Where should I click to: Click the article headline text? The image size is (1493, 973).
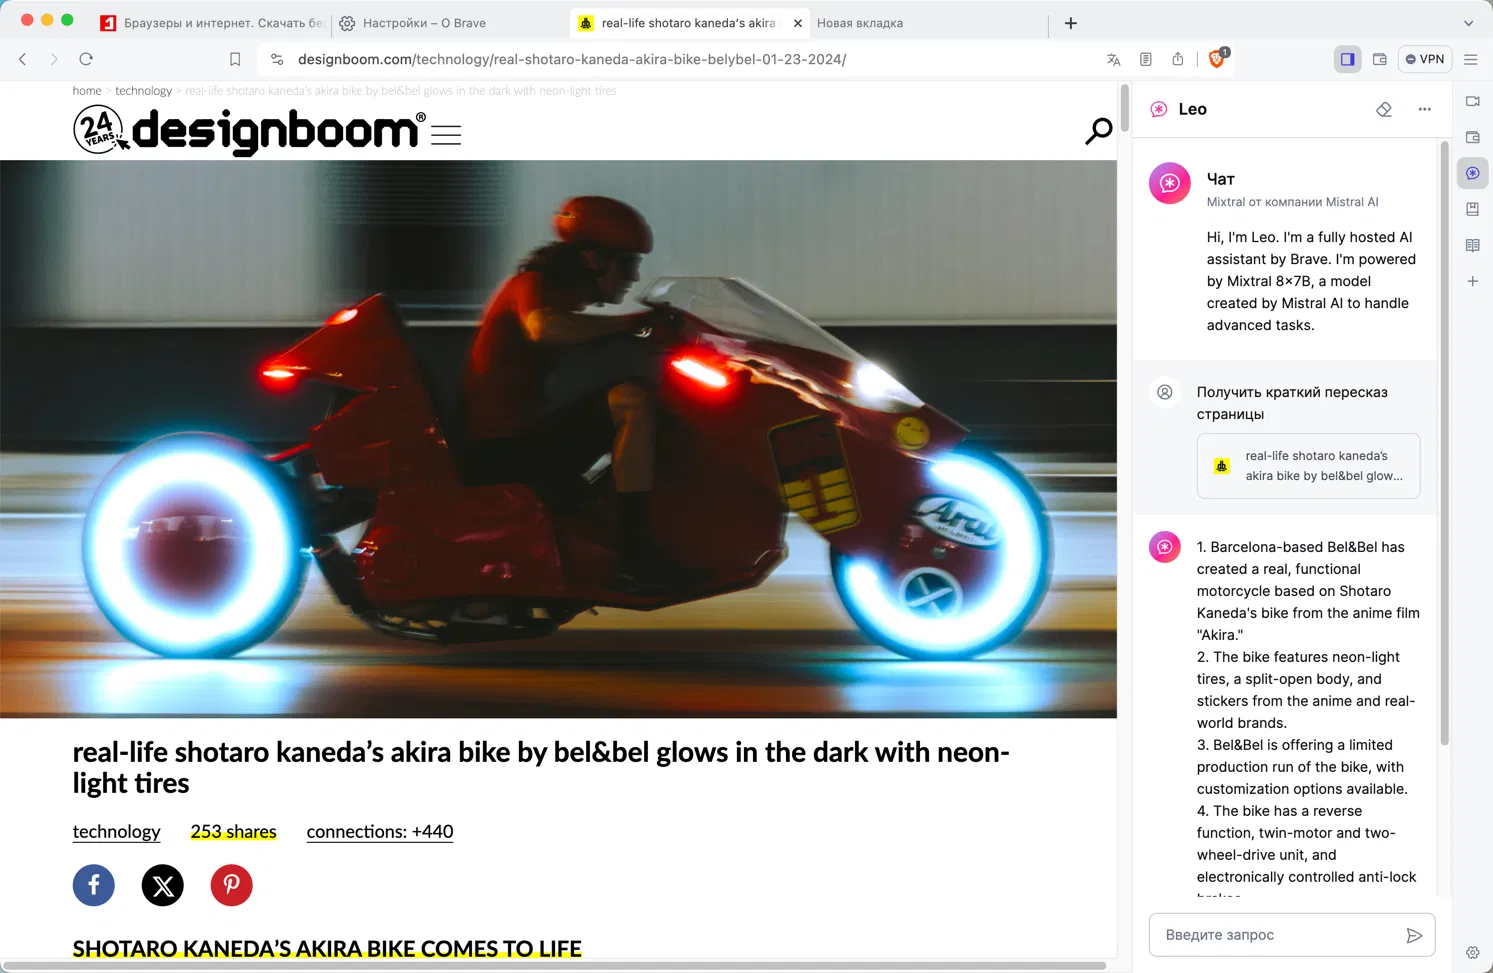point(541,767)
